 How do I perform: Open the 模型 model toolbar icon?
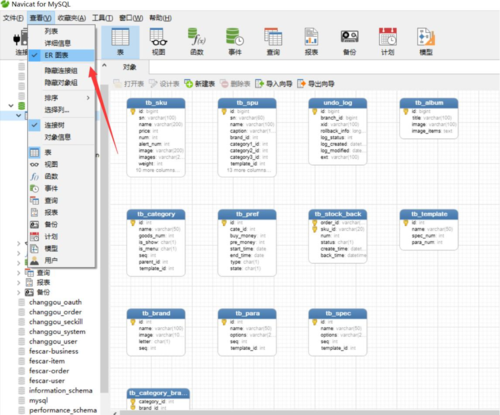(426, 42)
